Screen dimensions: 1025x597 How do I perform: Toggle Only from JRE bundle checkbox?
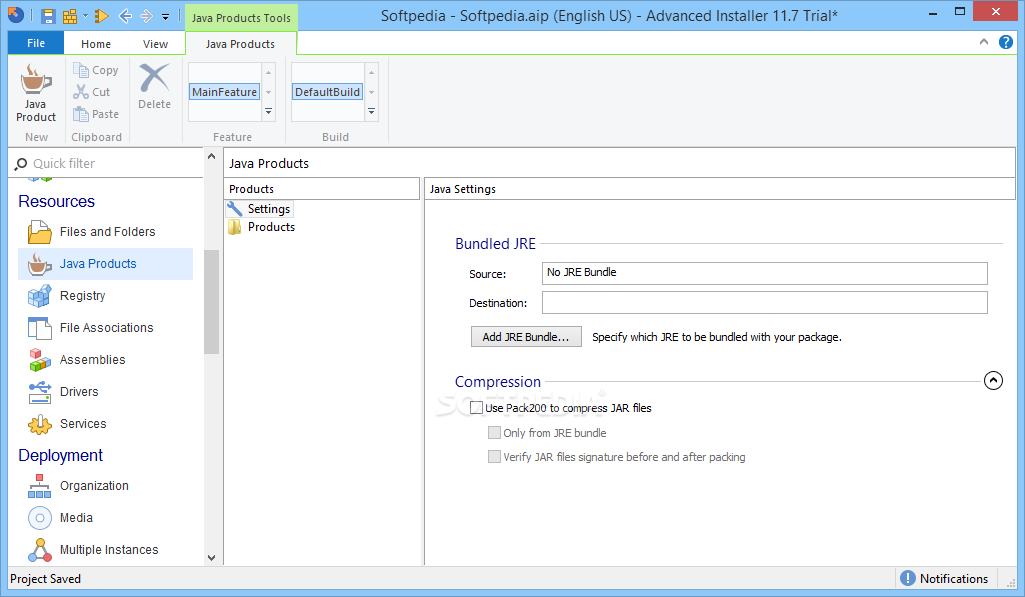494,432
